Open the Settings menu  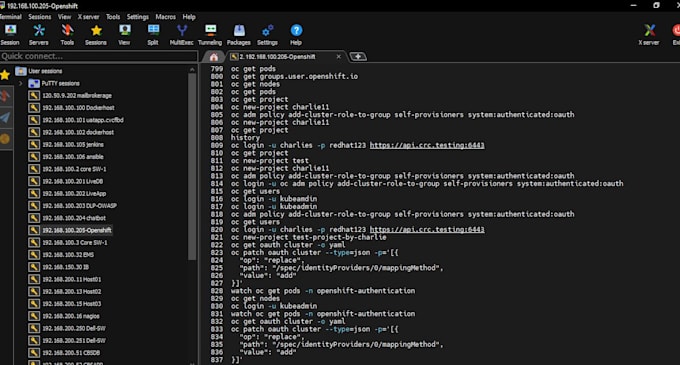click(x=137, y=17)
